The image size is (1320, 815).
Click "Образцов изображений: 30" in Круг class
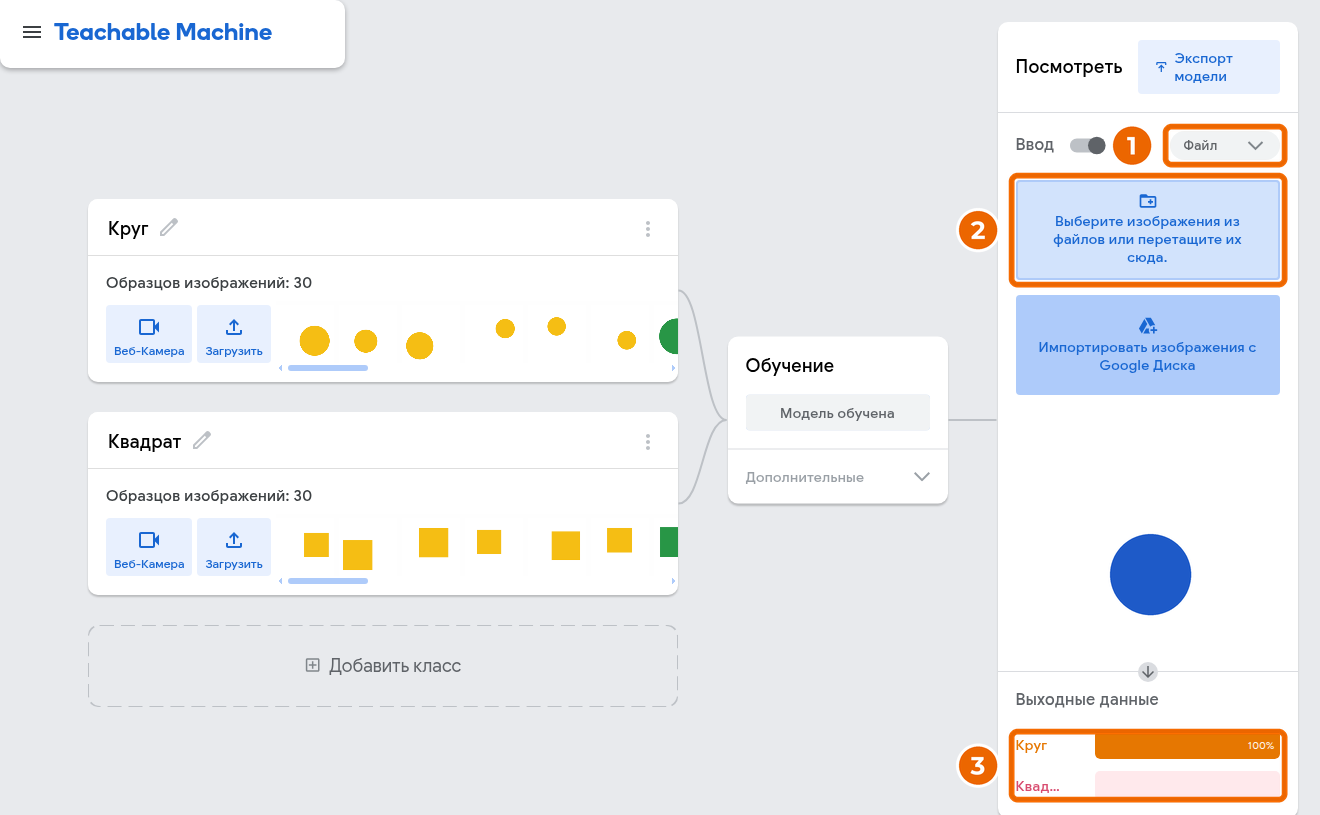[209, 283]
